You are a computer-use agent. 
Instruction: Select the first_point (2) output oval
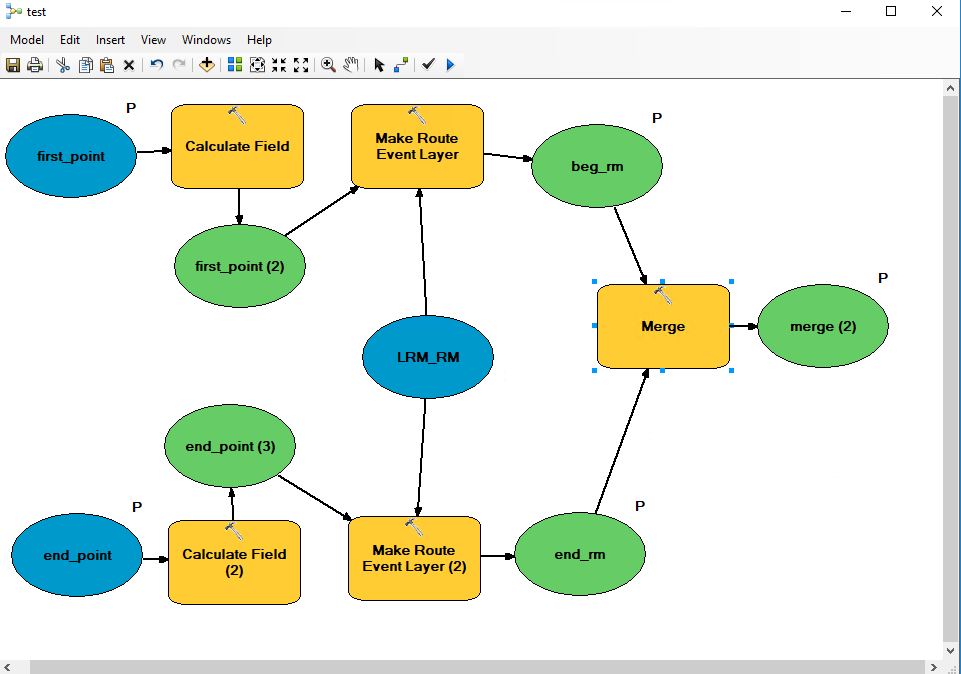(x=240, y=266)
